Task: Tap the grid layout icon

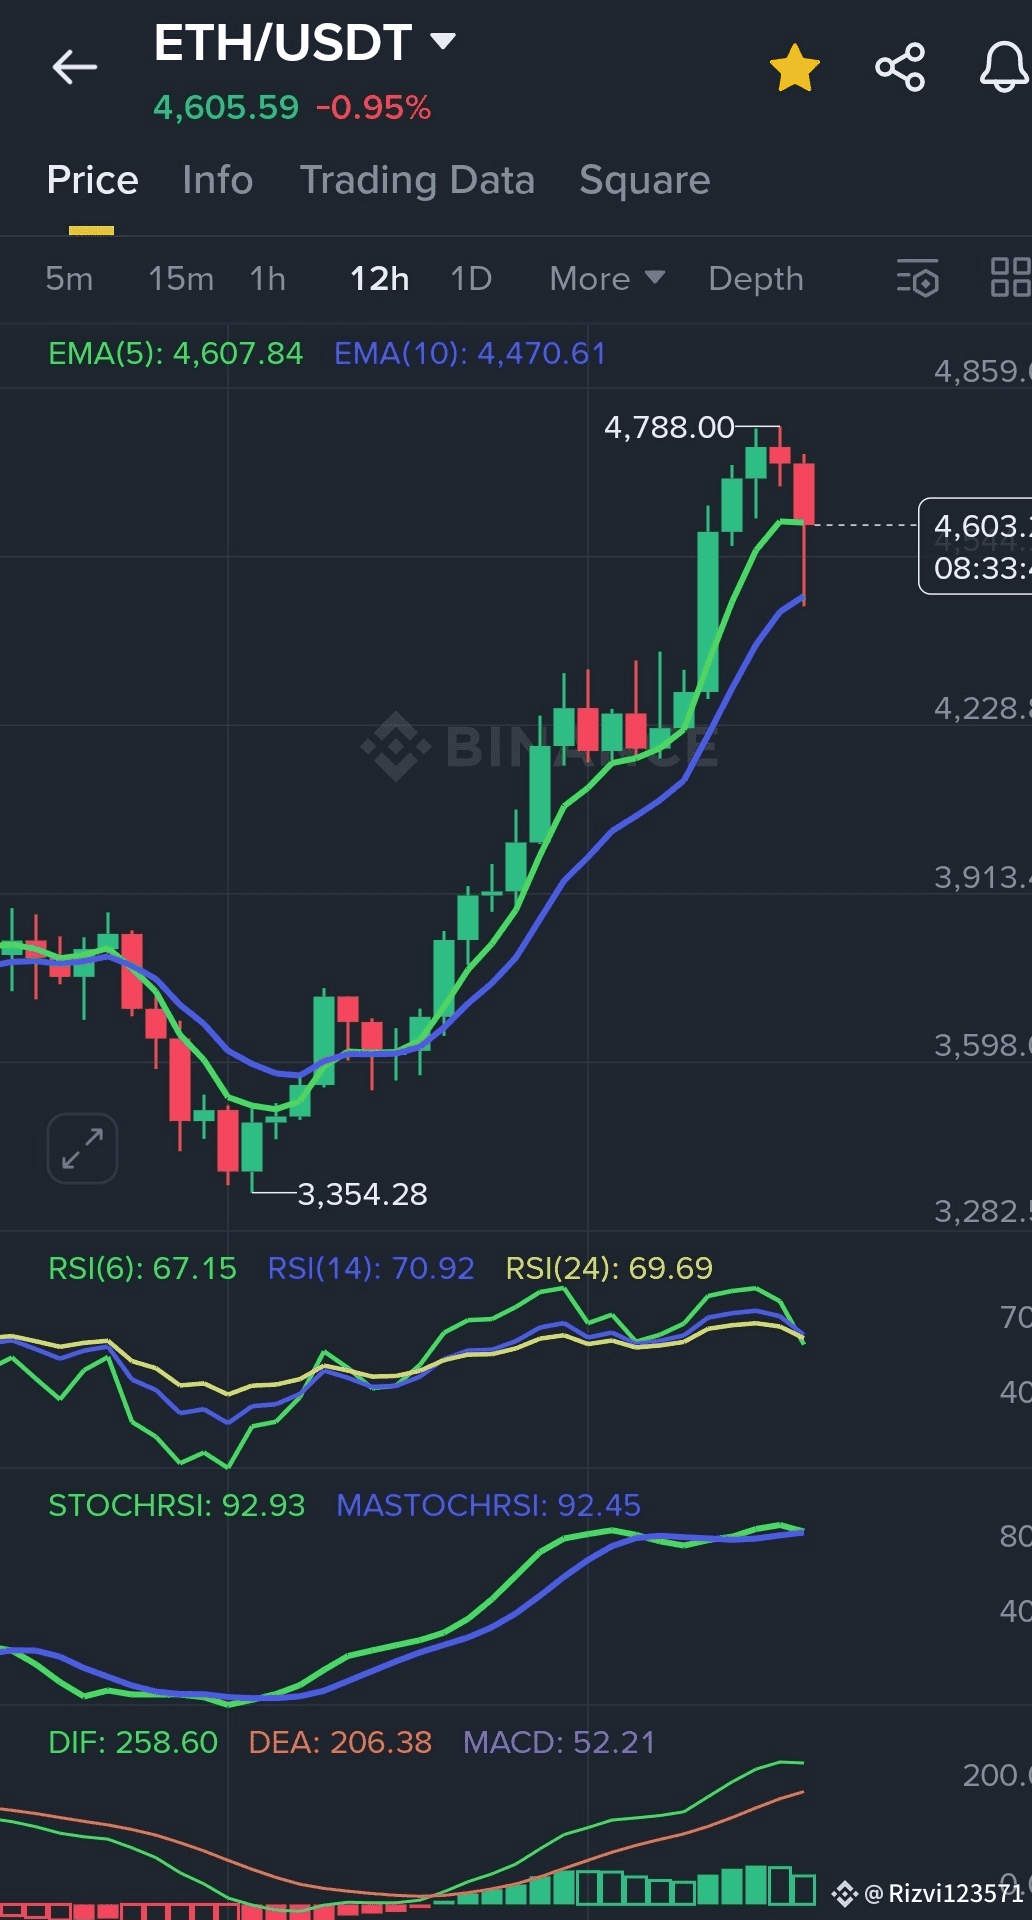Action: tap(1010, 278)
